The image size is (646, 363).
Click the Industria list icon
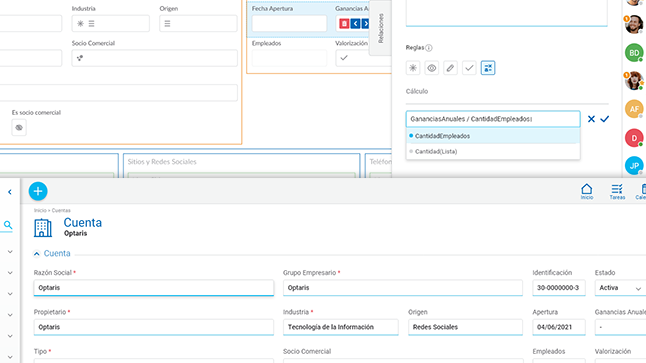tap(91, 24)
